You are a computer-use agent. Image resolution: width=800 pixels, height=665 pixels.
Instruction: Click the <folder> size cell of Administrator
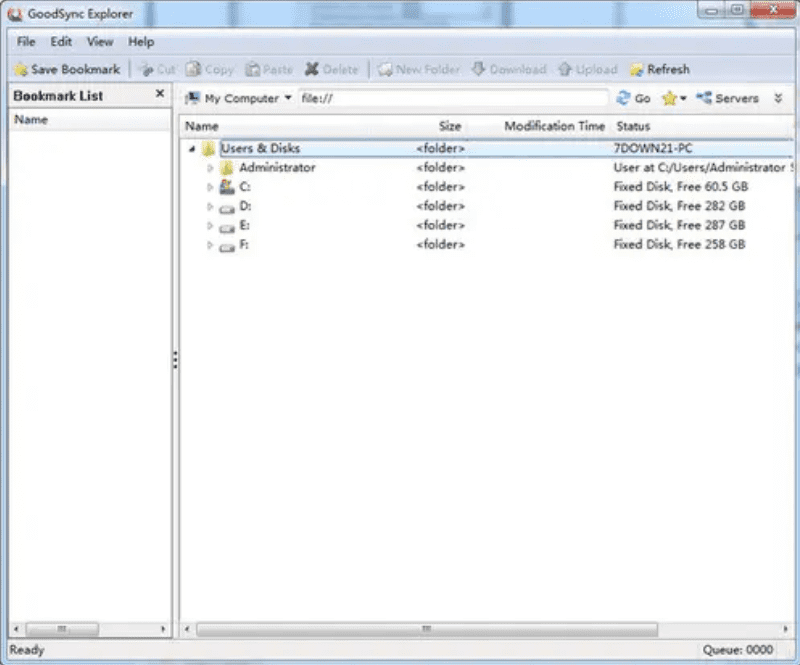click(440, 168)
